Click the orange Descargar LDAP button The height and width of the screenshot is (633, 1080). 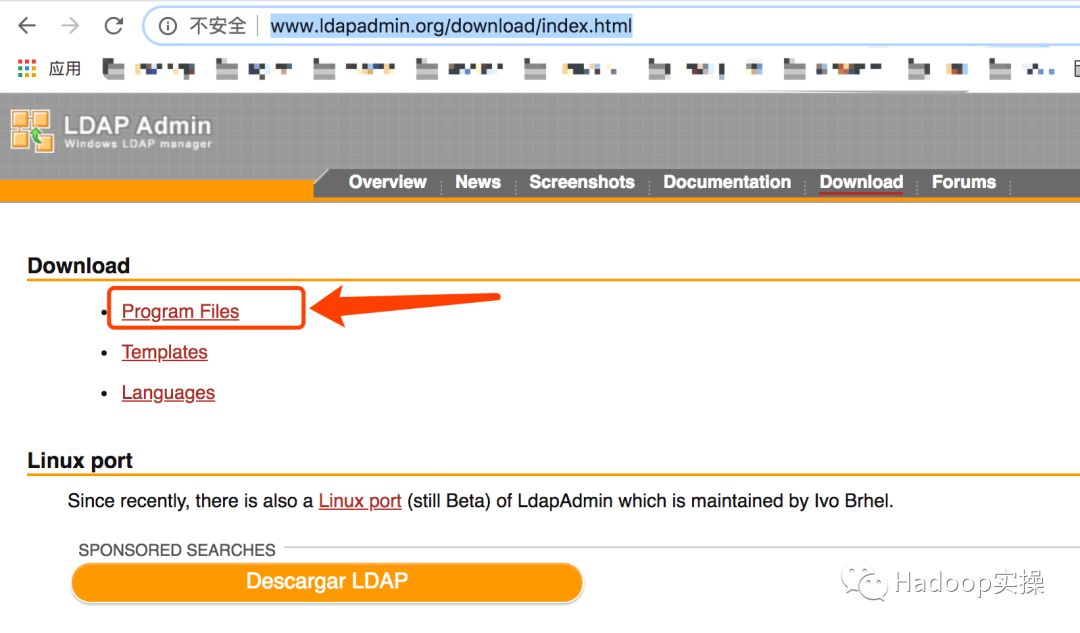click(x=327, y=582)
